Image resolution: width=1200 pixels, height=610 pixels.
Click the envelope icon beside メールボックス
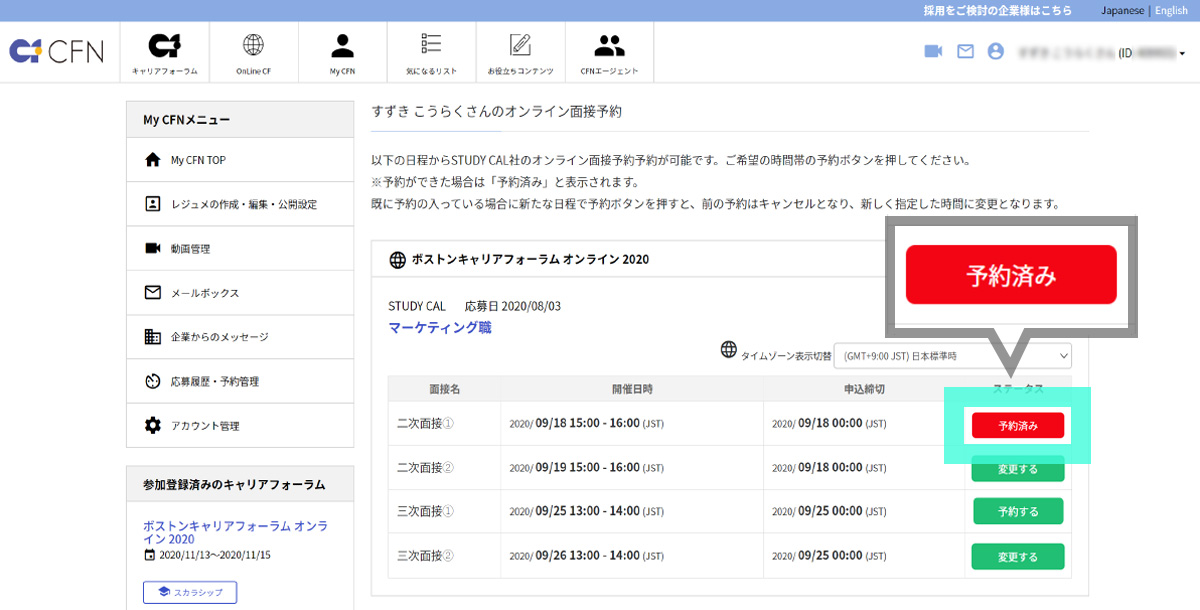153,293
